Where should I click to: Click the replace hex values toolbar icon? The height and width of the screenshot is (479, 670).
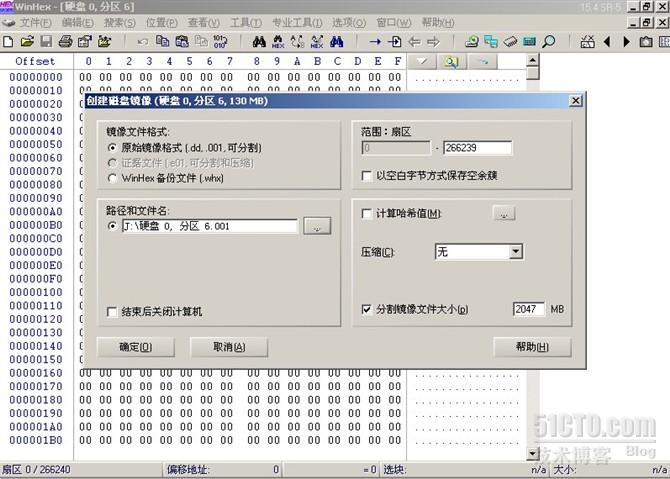tap(317, 41)
